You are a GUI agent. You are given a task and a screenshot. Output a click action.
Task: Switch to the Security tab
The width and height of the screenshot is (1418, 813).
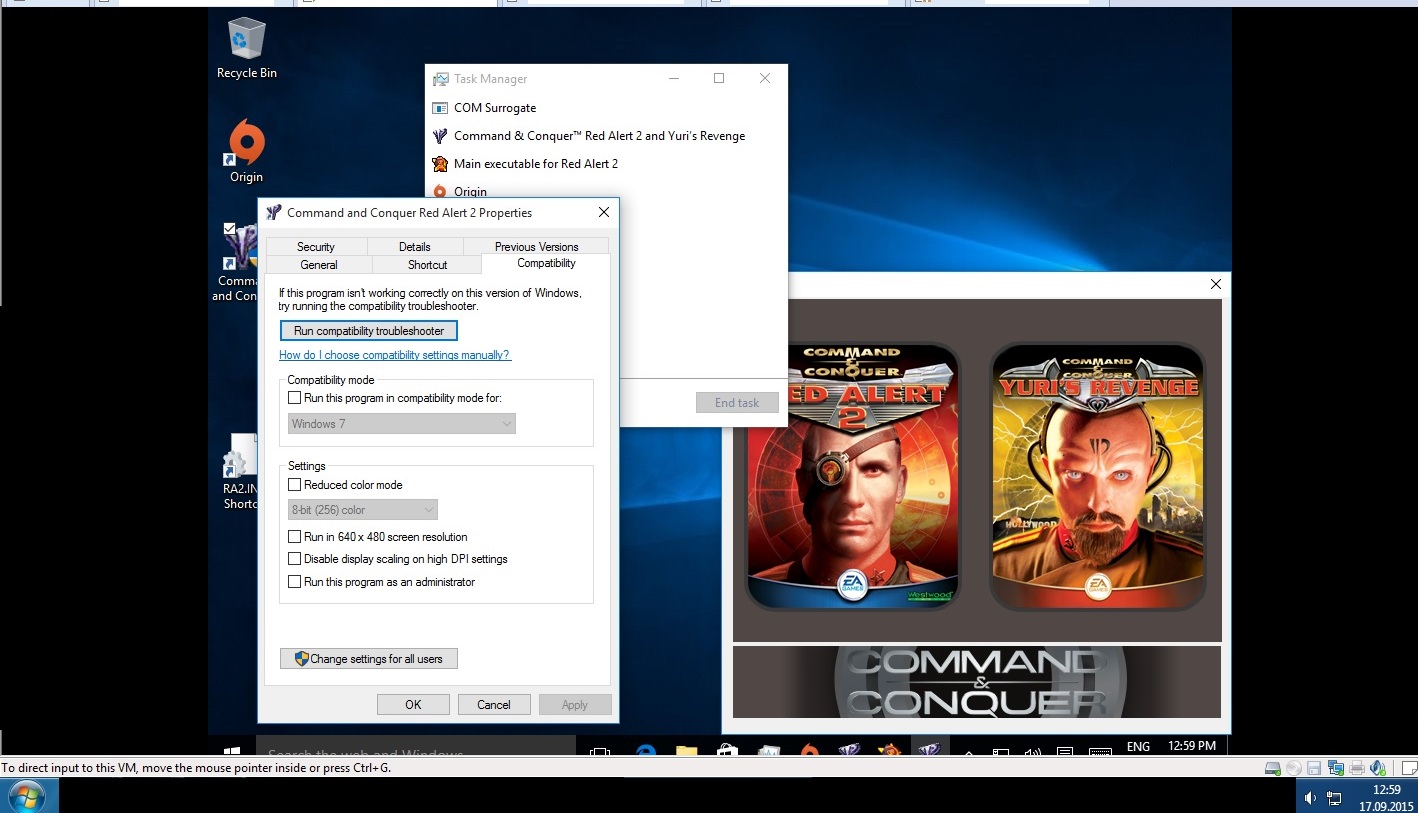pyautogui.click(x=316, y=247)
